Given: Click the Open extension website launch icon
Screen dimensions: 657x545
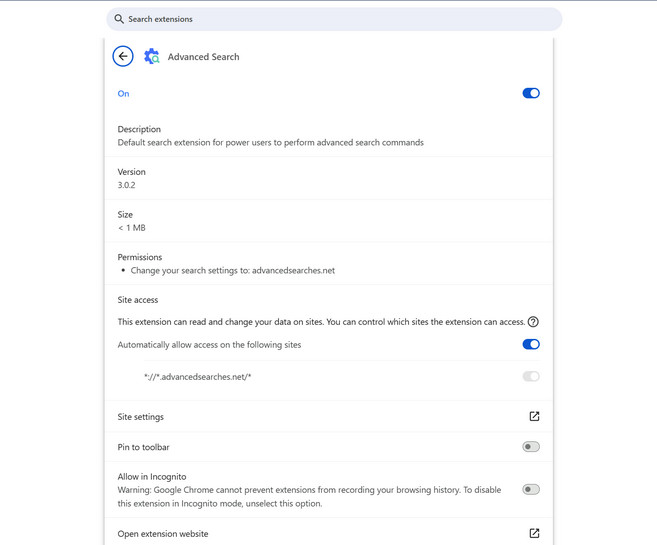Looking at the screenshot, I should [x=534, y=533].
